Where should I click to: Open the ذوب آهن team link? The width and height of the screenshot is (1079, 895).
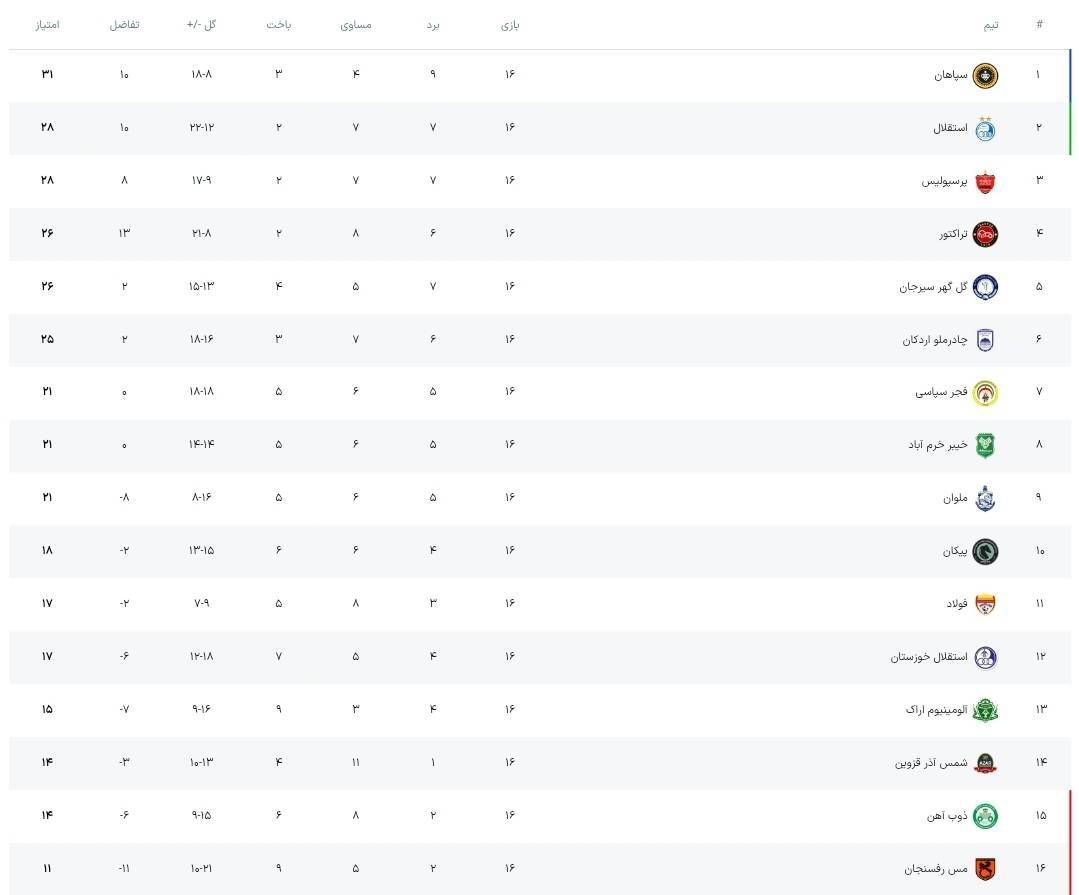pos(946,816)
